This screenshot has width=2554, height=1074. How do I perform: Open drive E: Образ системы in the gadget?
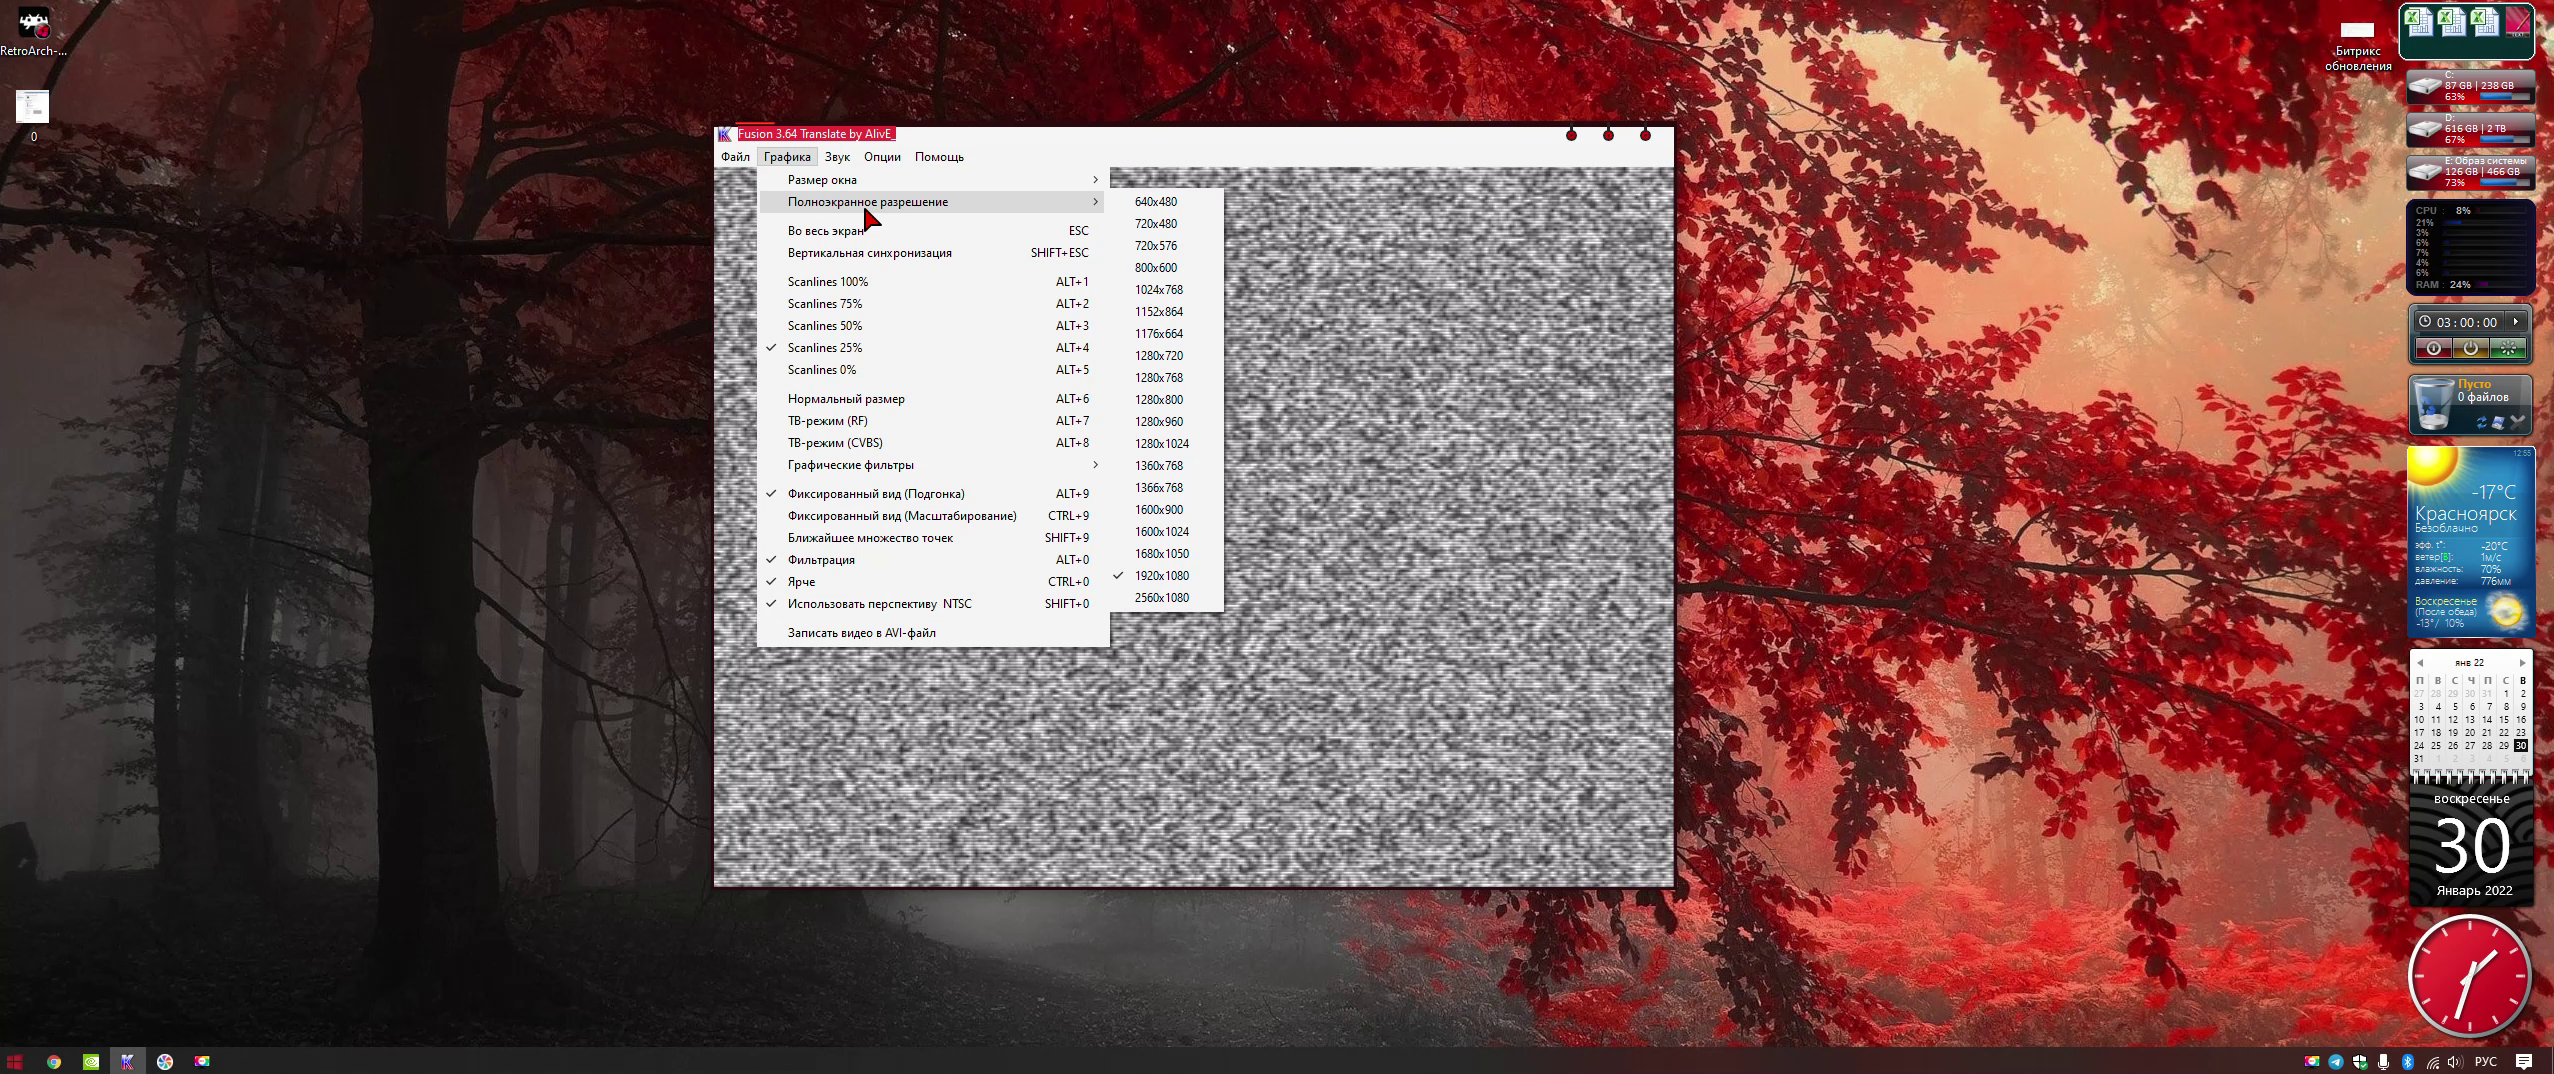2470,172
